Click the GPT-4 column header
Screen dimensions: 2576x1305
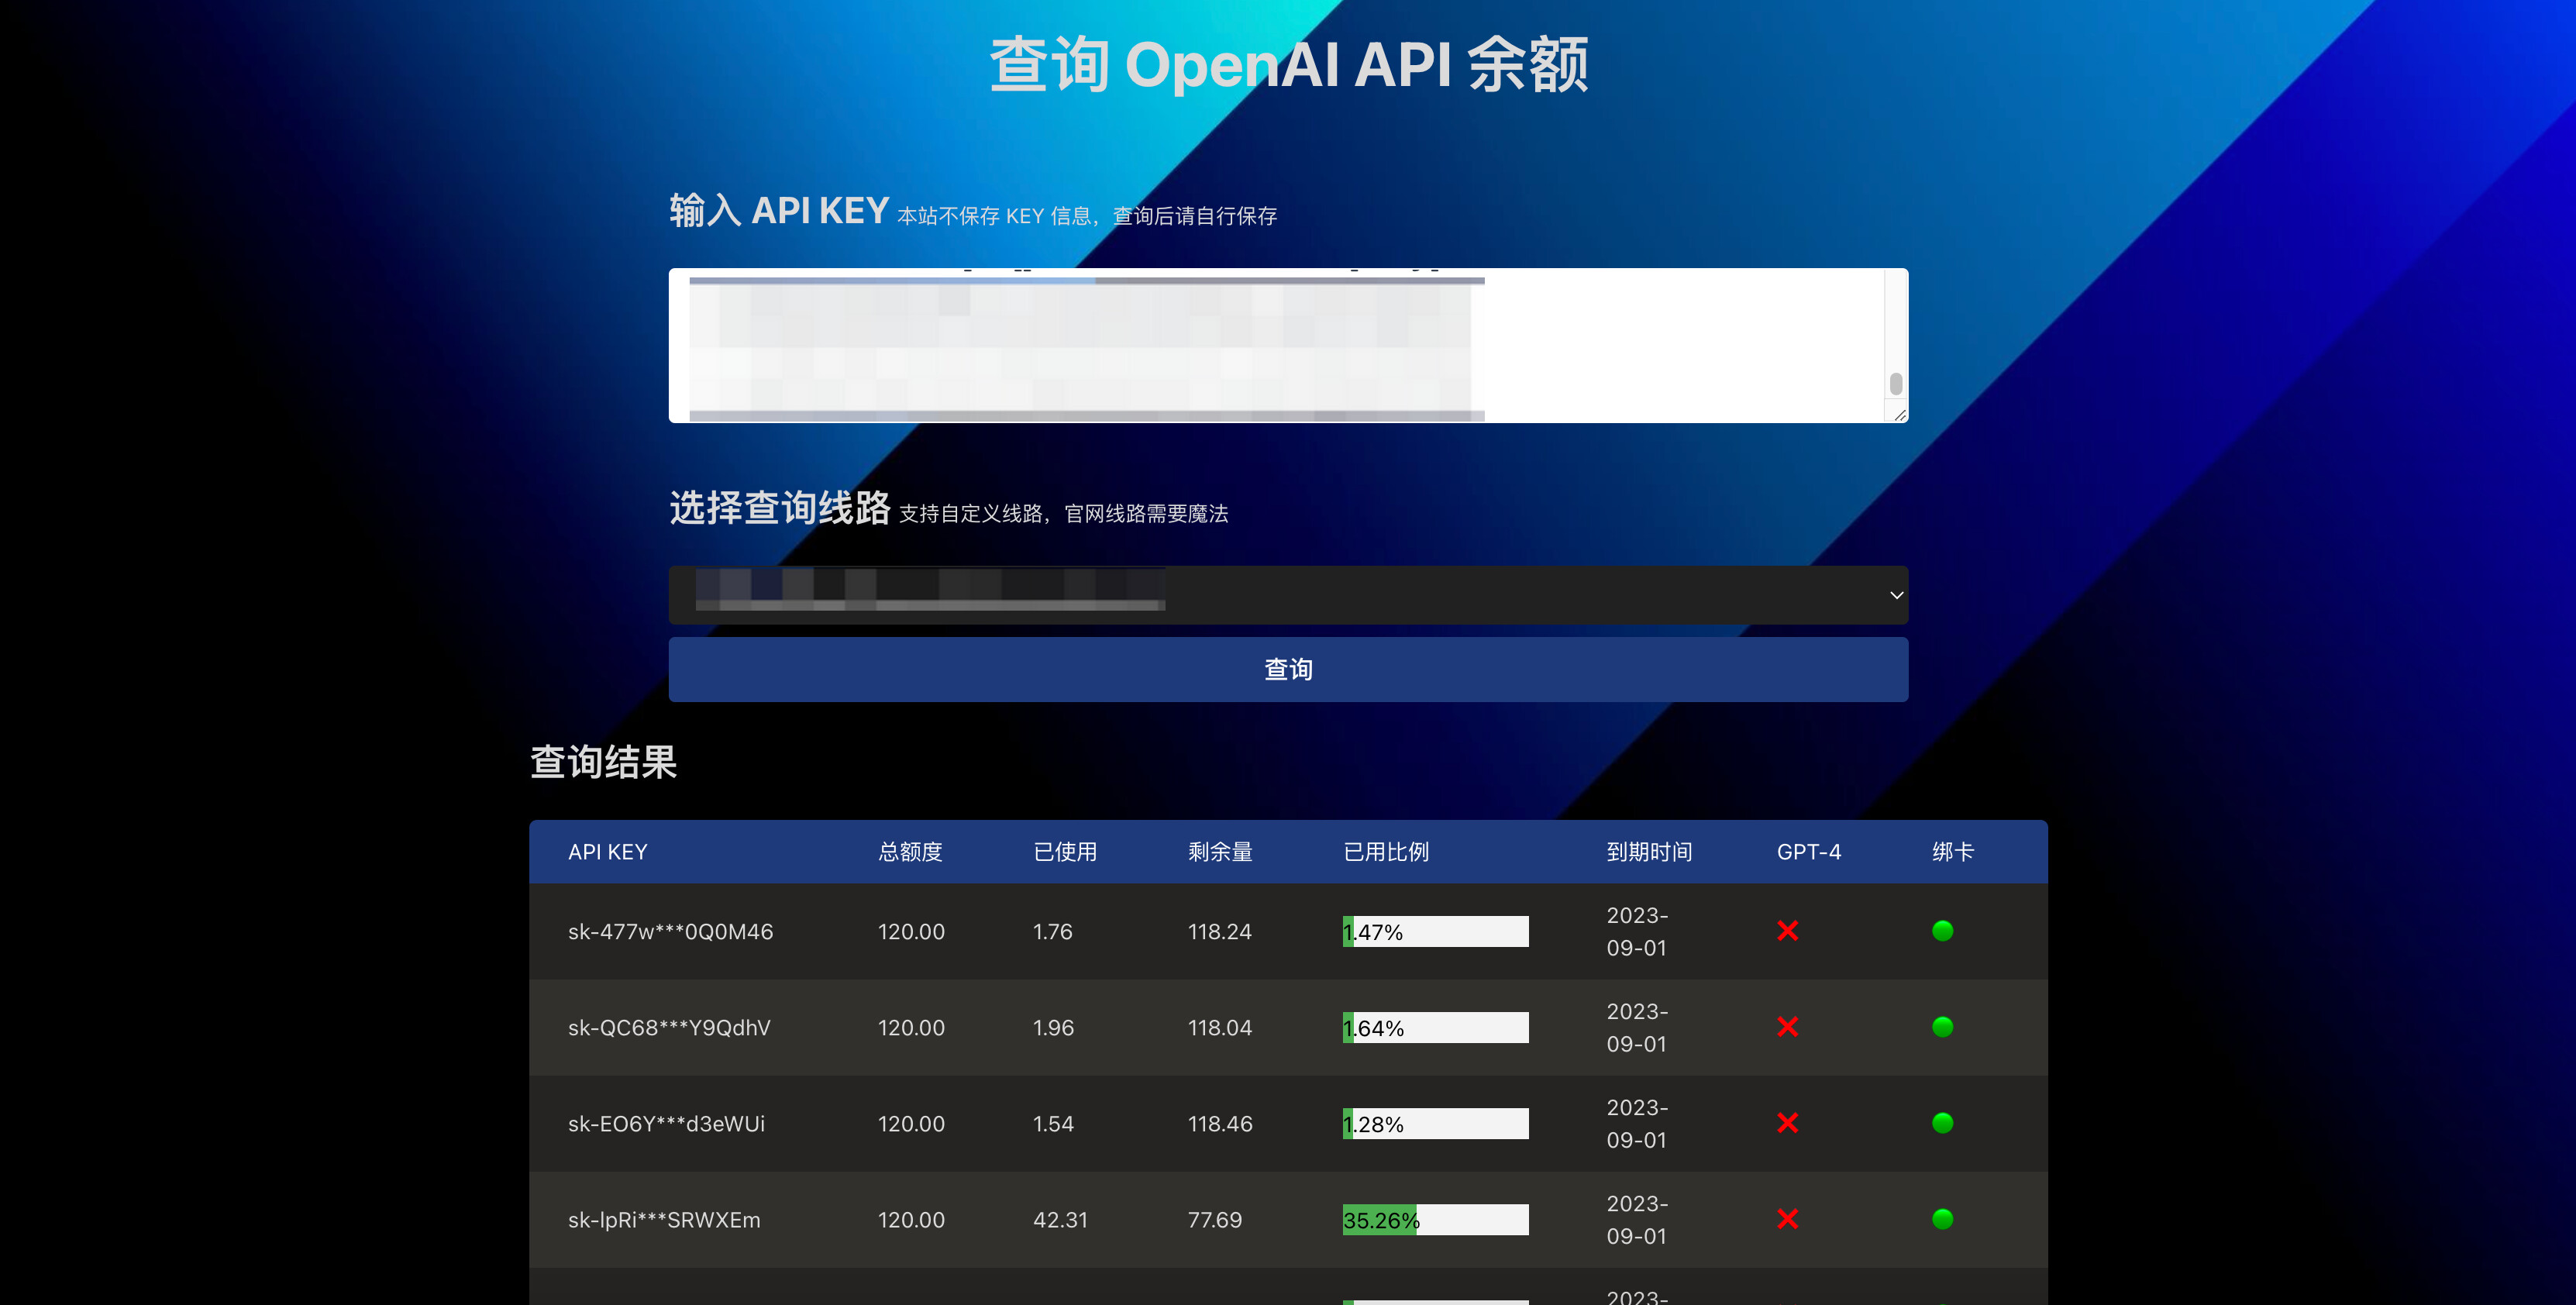(1808, 852)
